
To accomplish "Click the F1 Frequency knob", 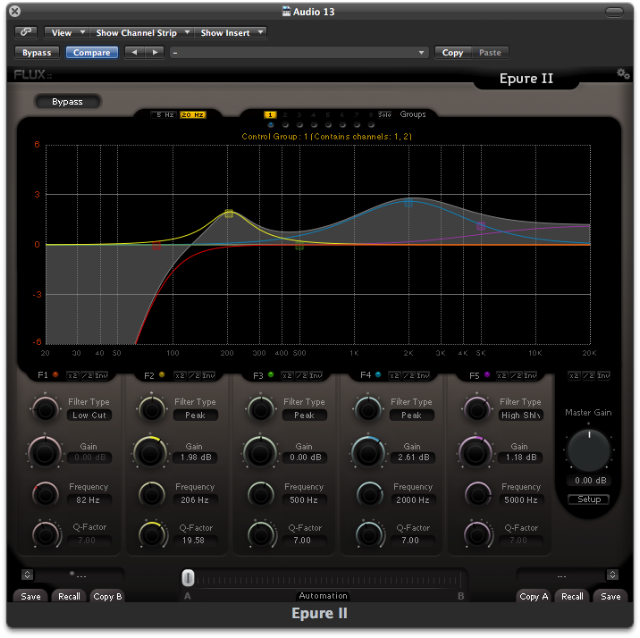I will pyautogui.click(x=45, y=494).
